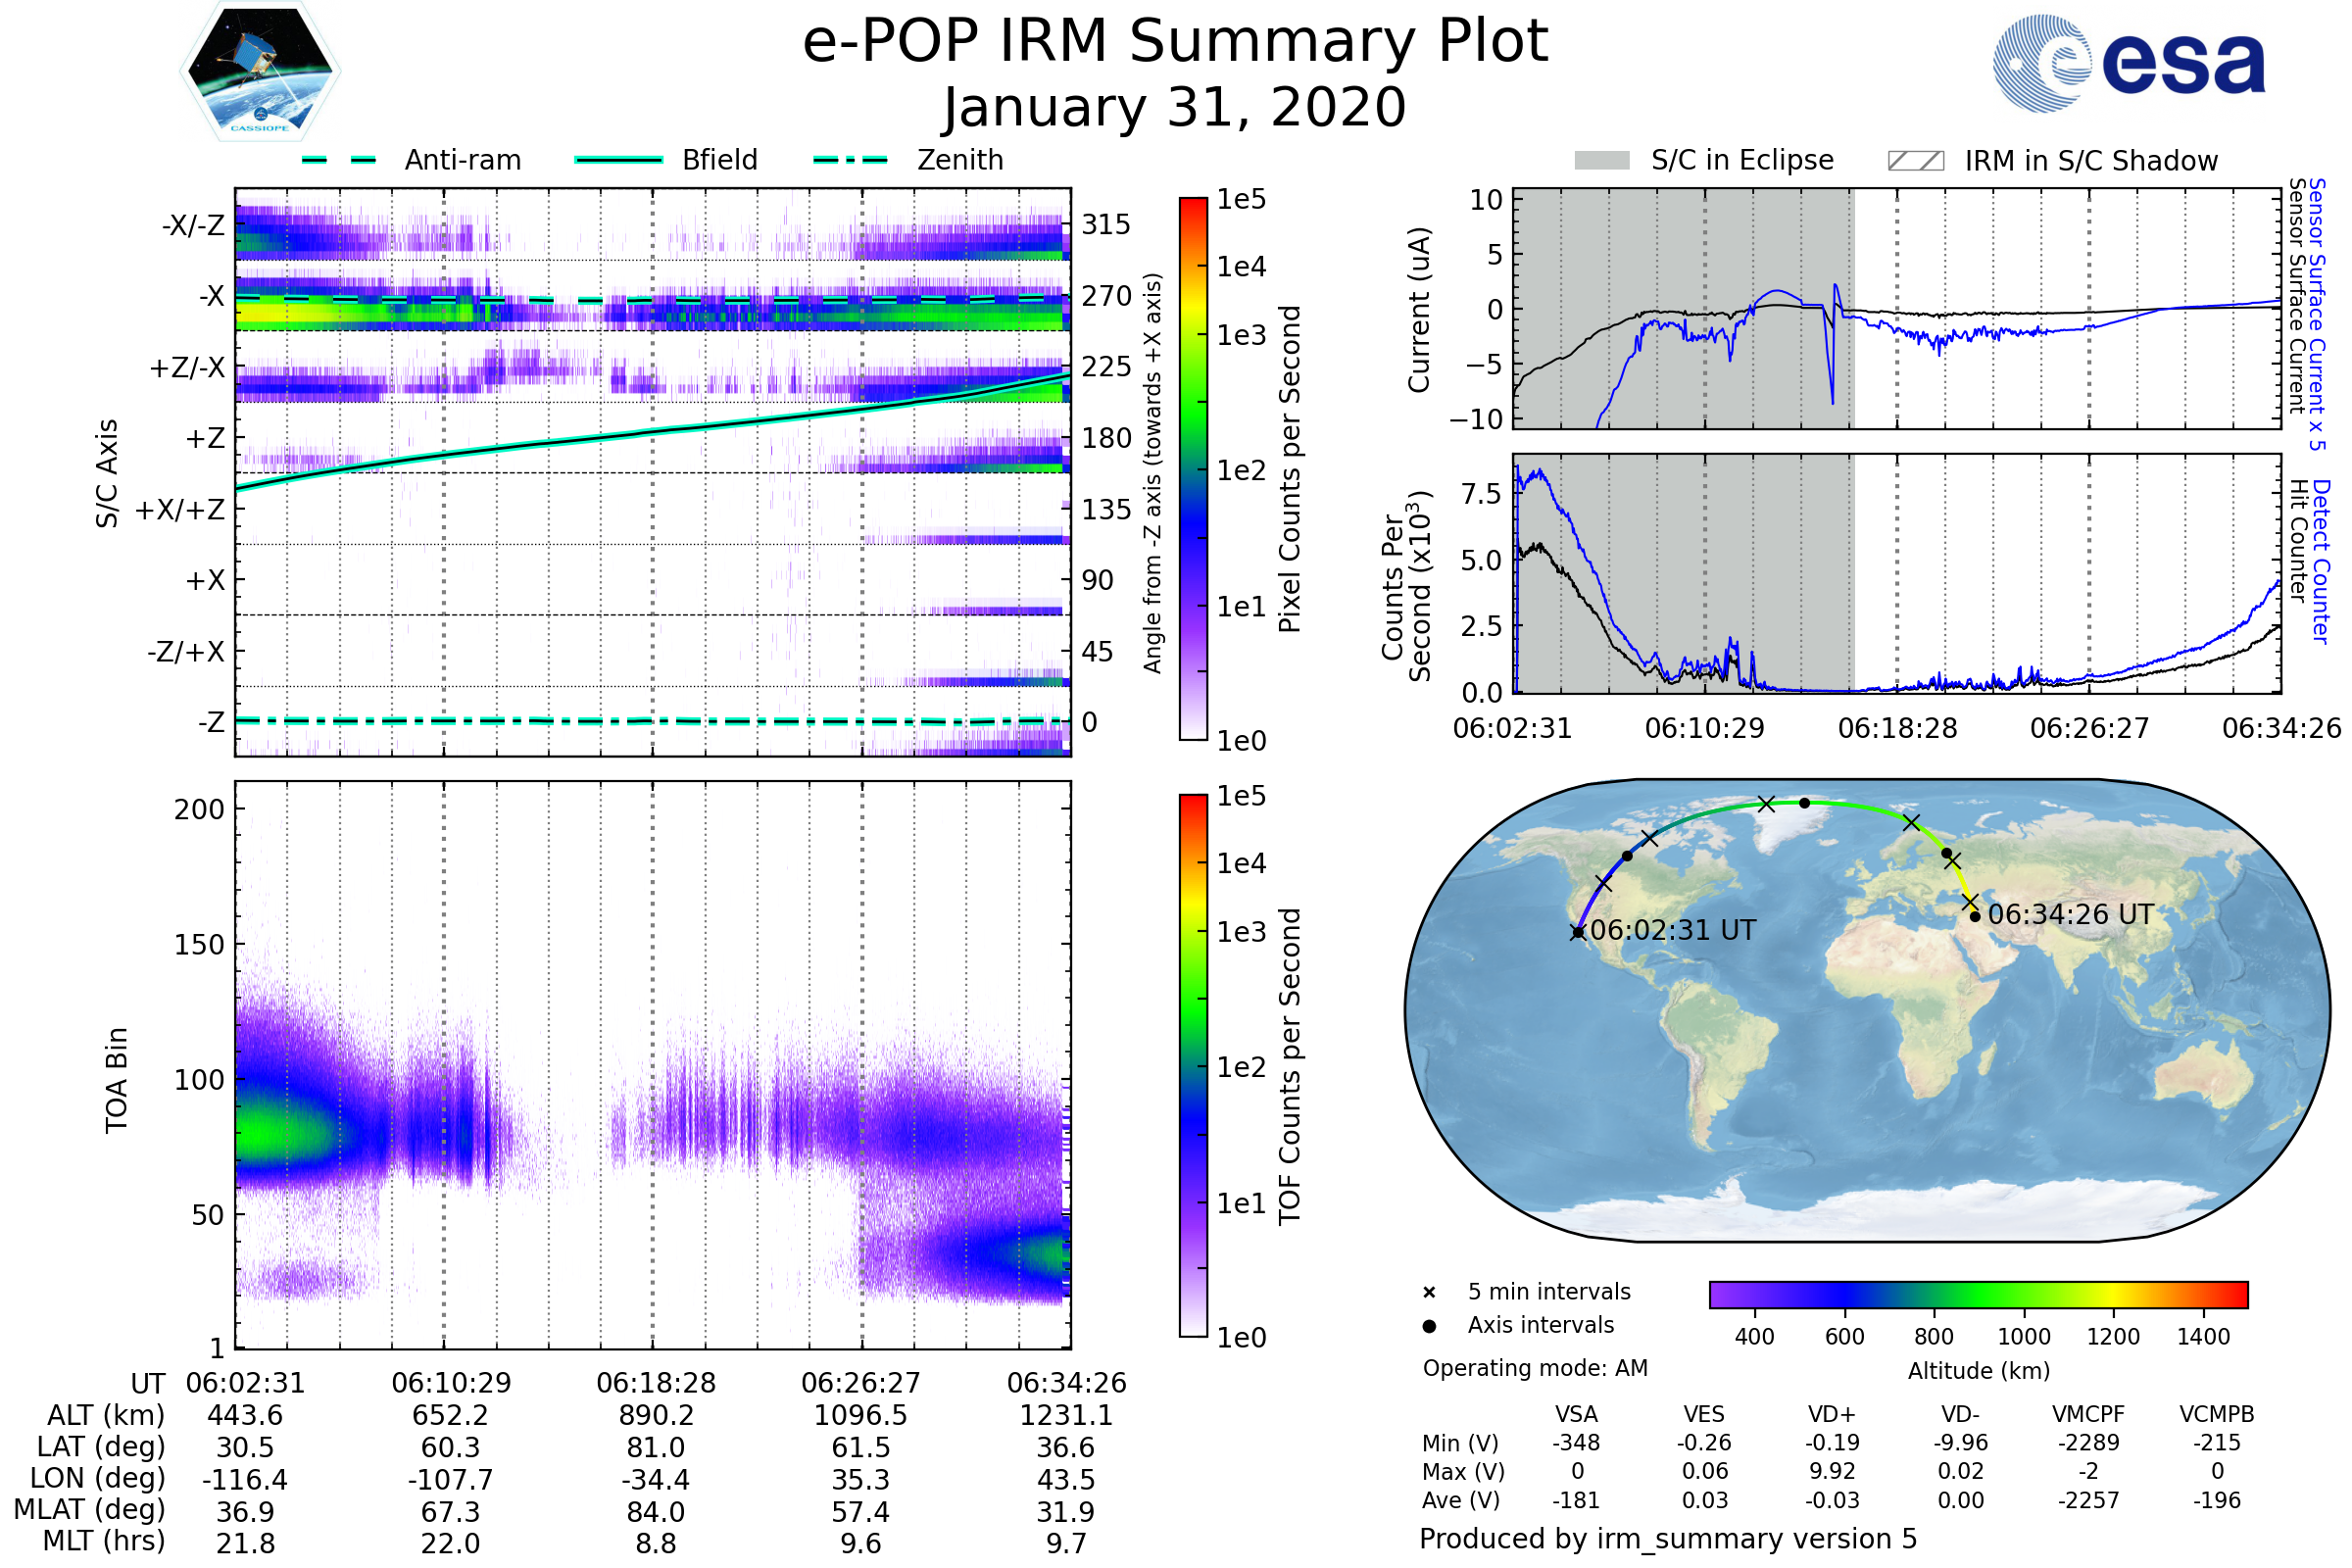Click the MLT (hrs) row label
Viewport: 2352px width, 1568px height.
click(x=104, y=1541)
